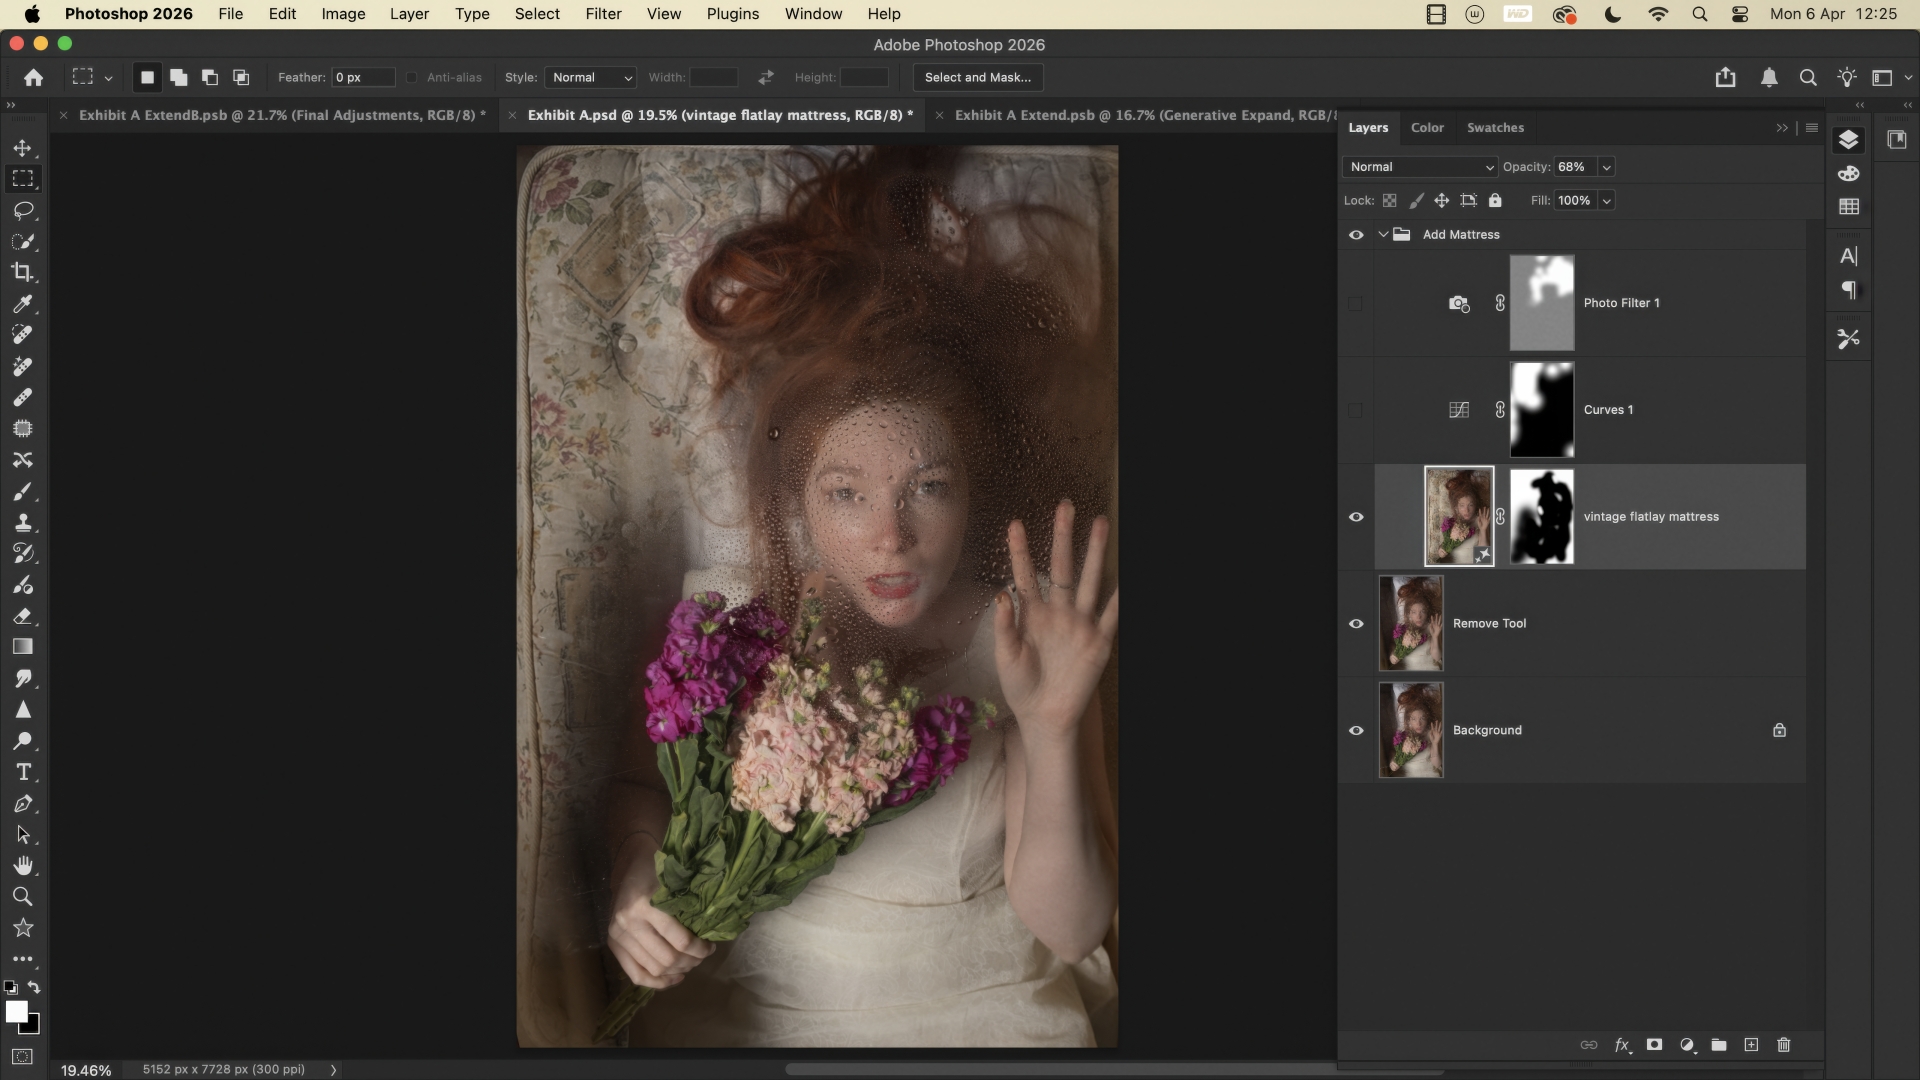Create new adjustment layer icon
This screenshot has width=1920, height=1080.
[x=1687, y=1045]
